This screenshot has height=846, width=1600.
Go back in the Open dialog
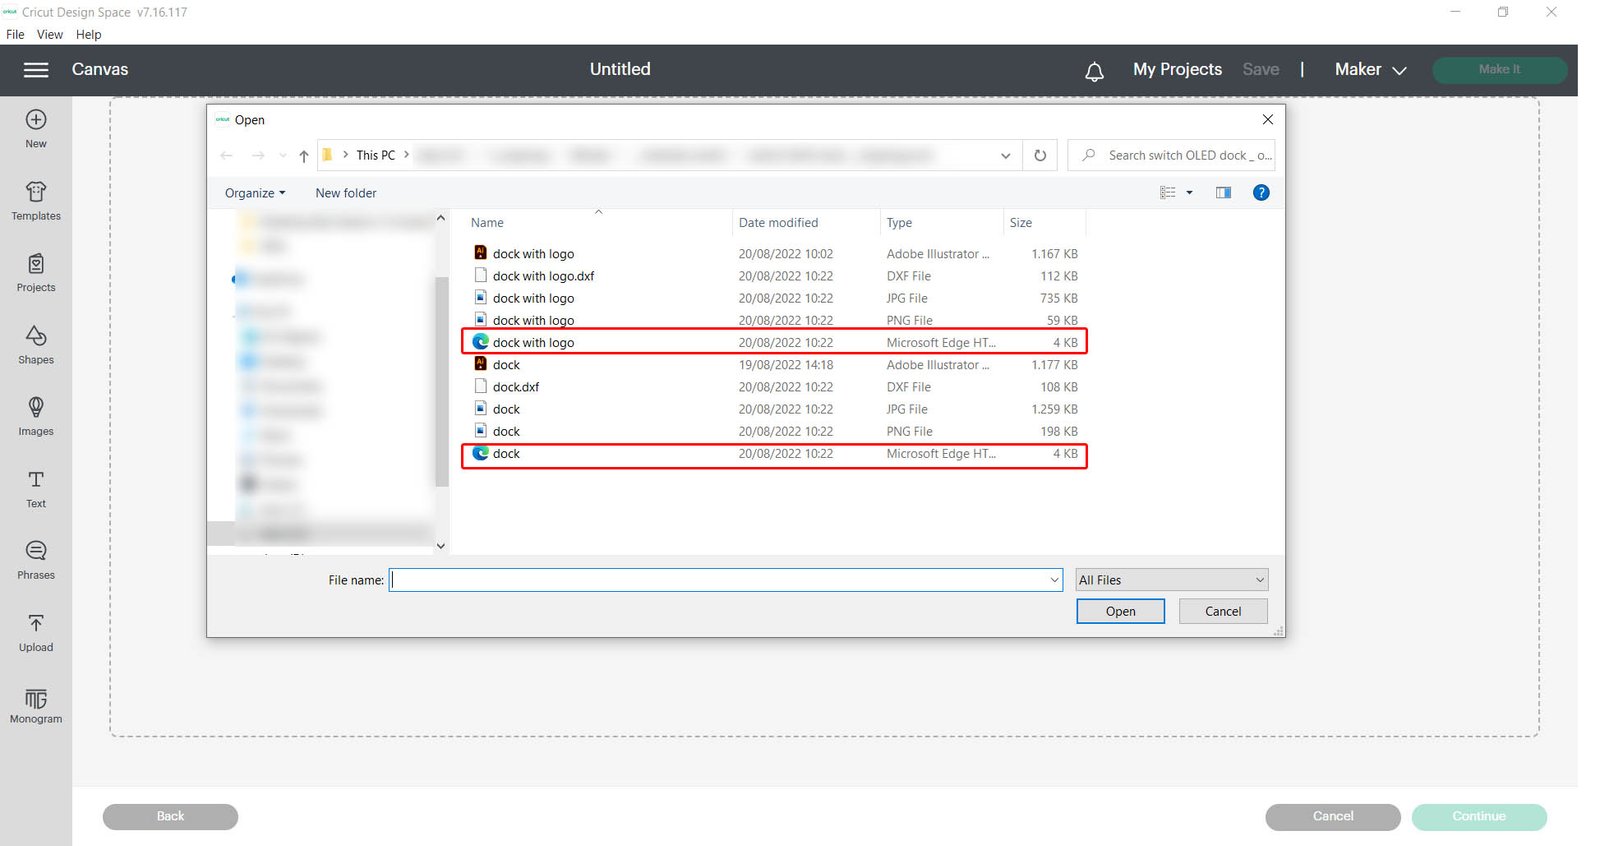pos(227,155)
